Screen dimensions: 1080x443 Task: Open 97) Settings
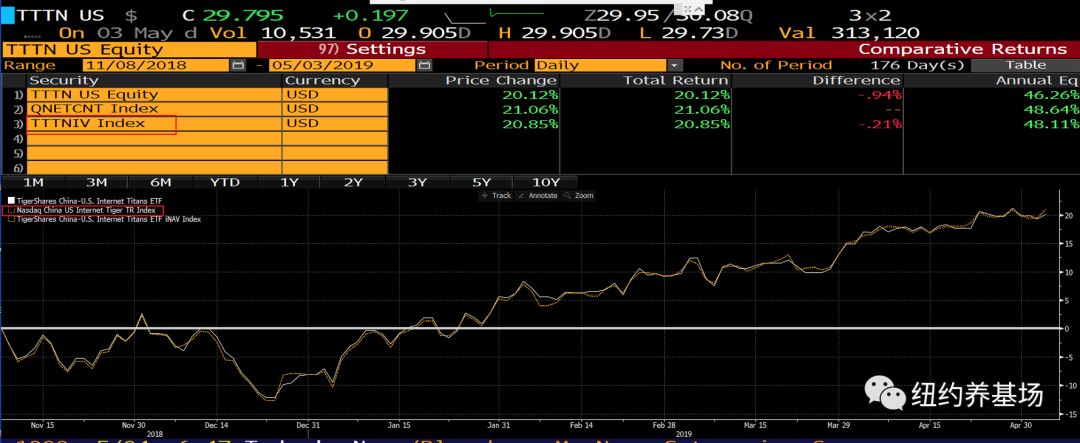[372, 50]
